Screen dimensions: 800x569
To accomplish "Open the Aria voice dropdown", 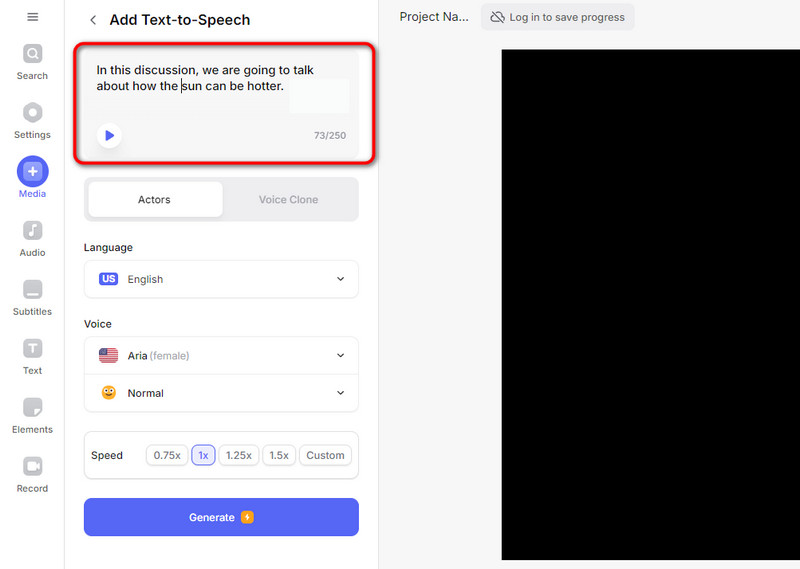I will (221, 355).
